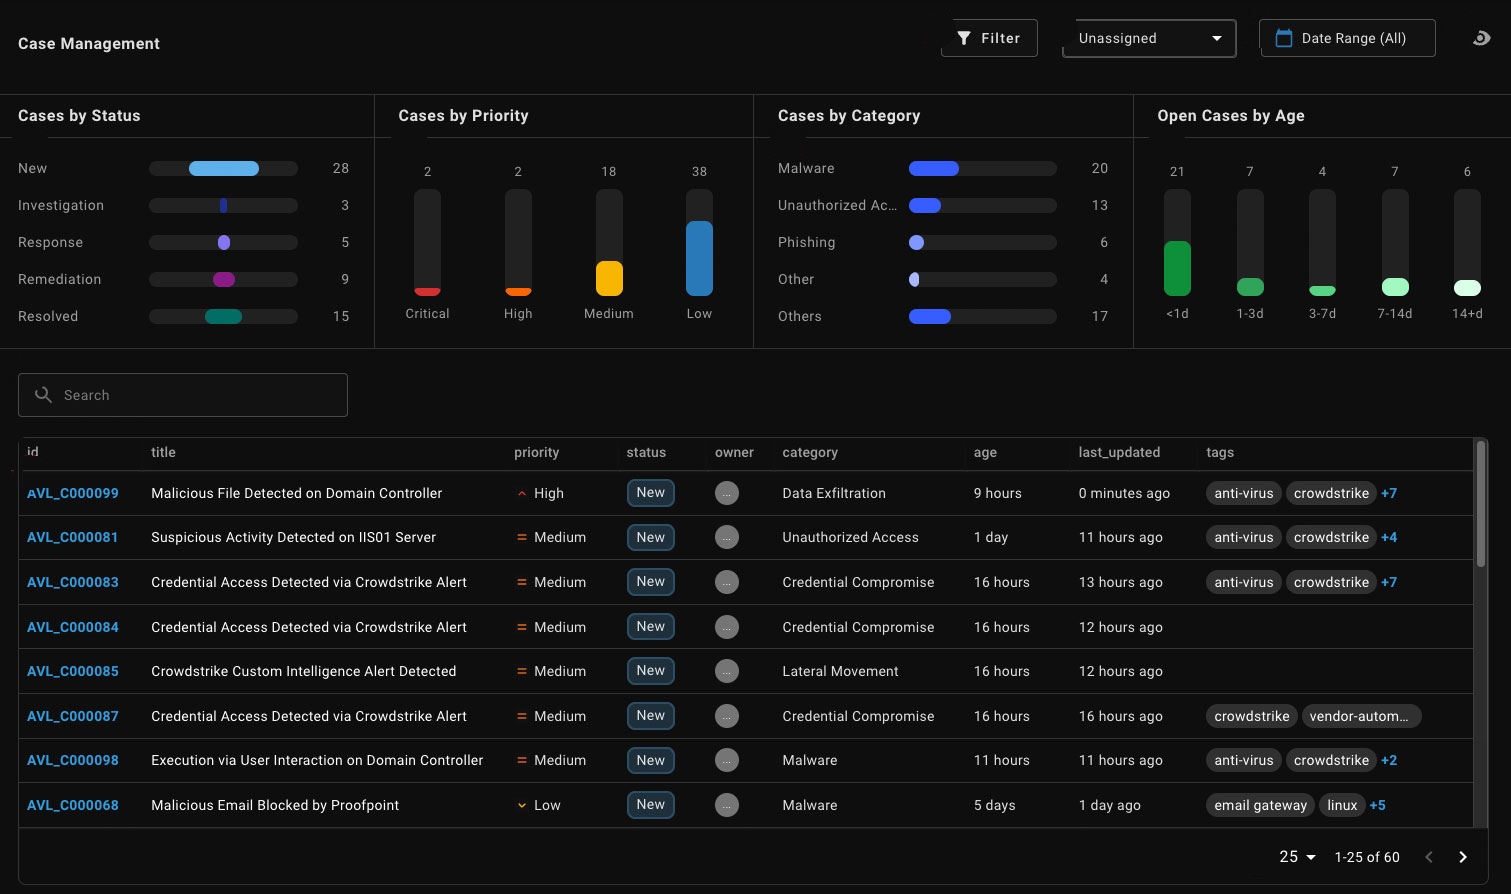Click into the Search input field

[x=183, y=395]
